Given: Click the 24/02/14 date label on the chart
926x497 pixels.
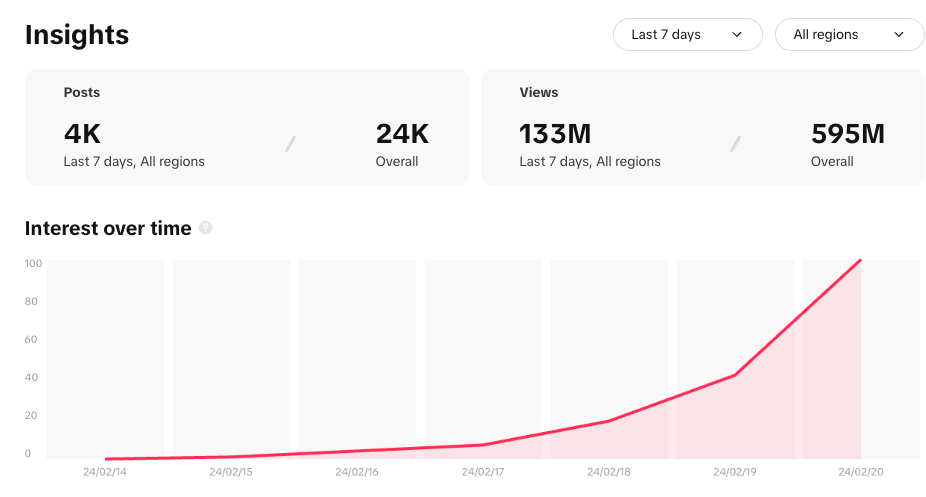Looking at the screenshot, I should (x=104, y=472).
